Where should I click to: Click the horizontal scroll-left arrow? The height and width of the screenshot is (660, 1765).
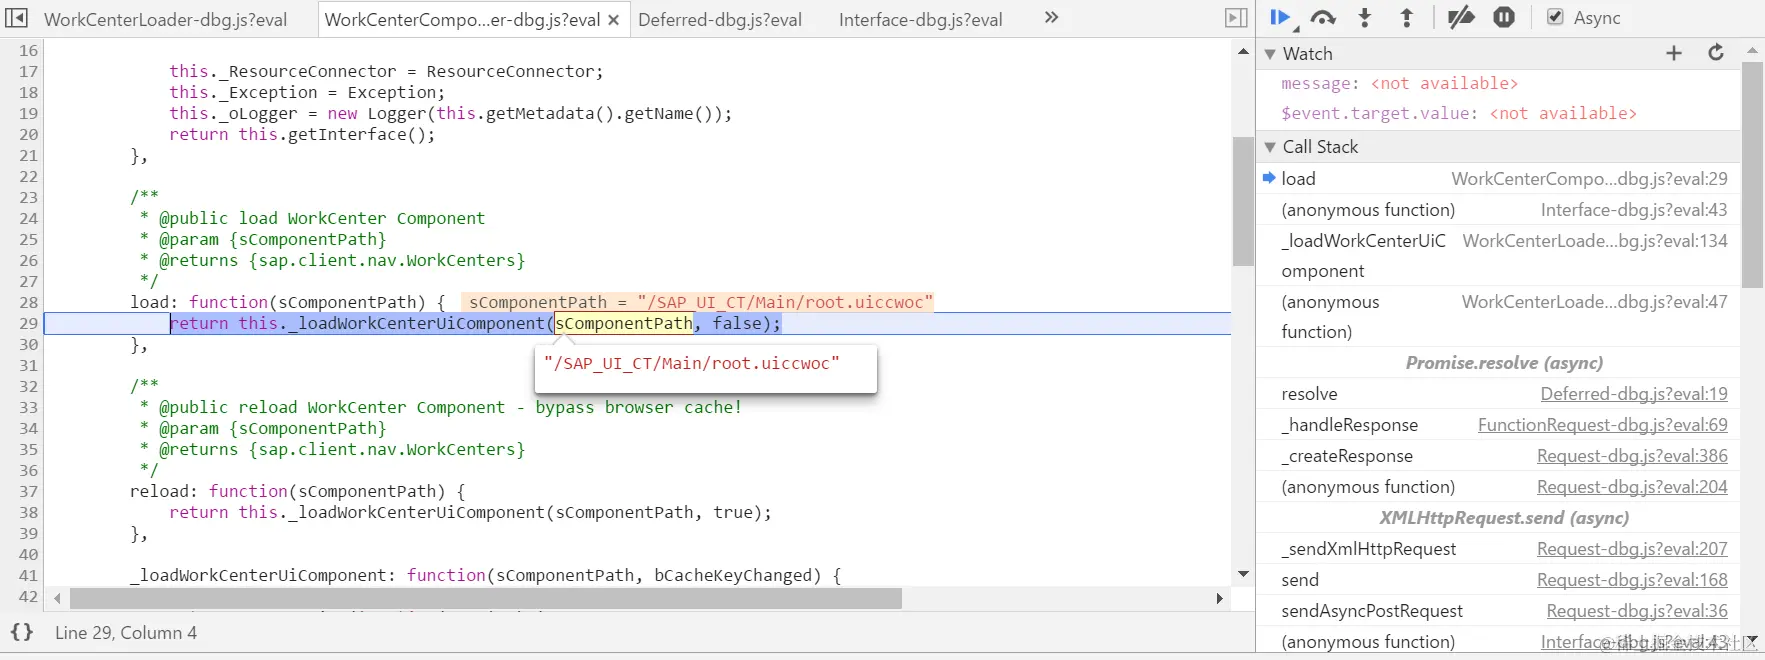pyautogui.click(x=57, y=598)
